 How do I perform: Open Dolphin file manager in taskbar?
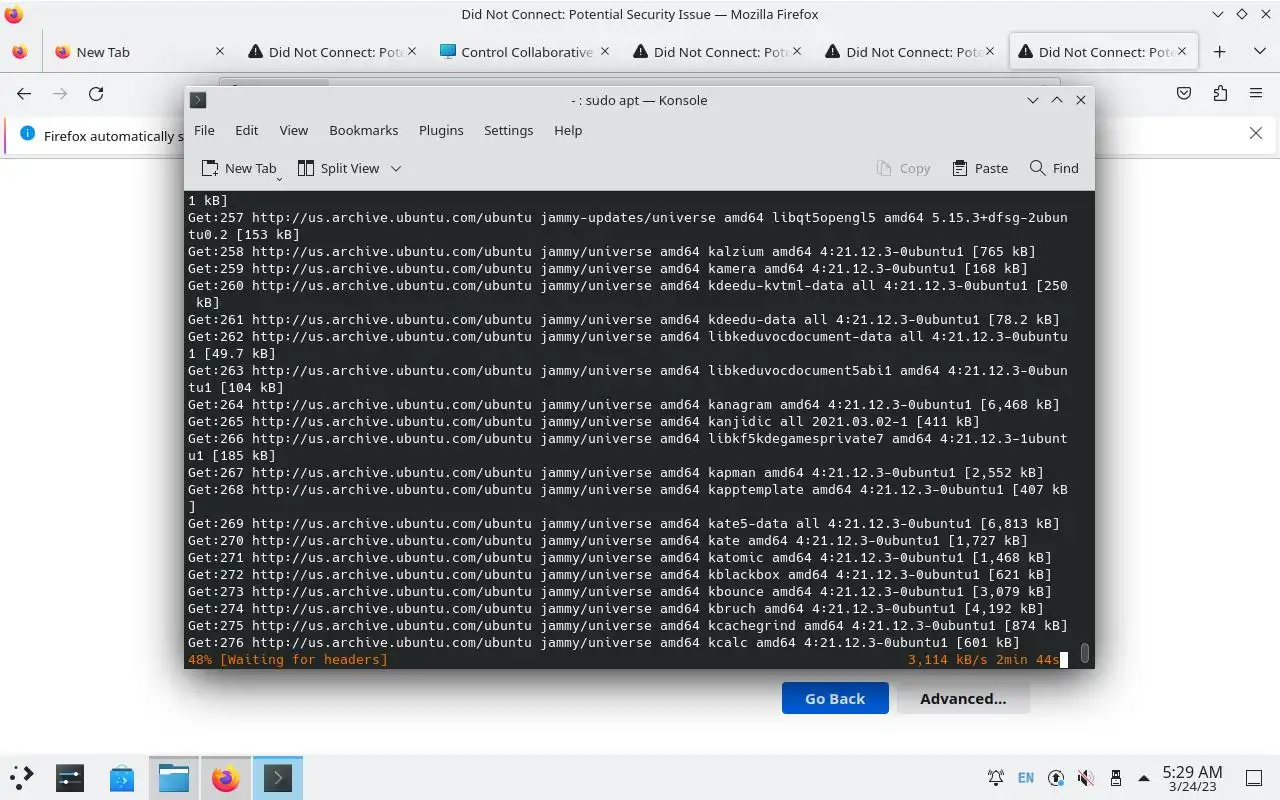[x=174, y=777]
